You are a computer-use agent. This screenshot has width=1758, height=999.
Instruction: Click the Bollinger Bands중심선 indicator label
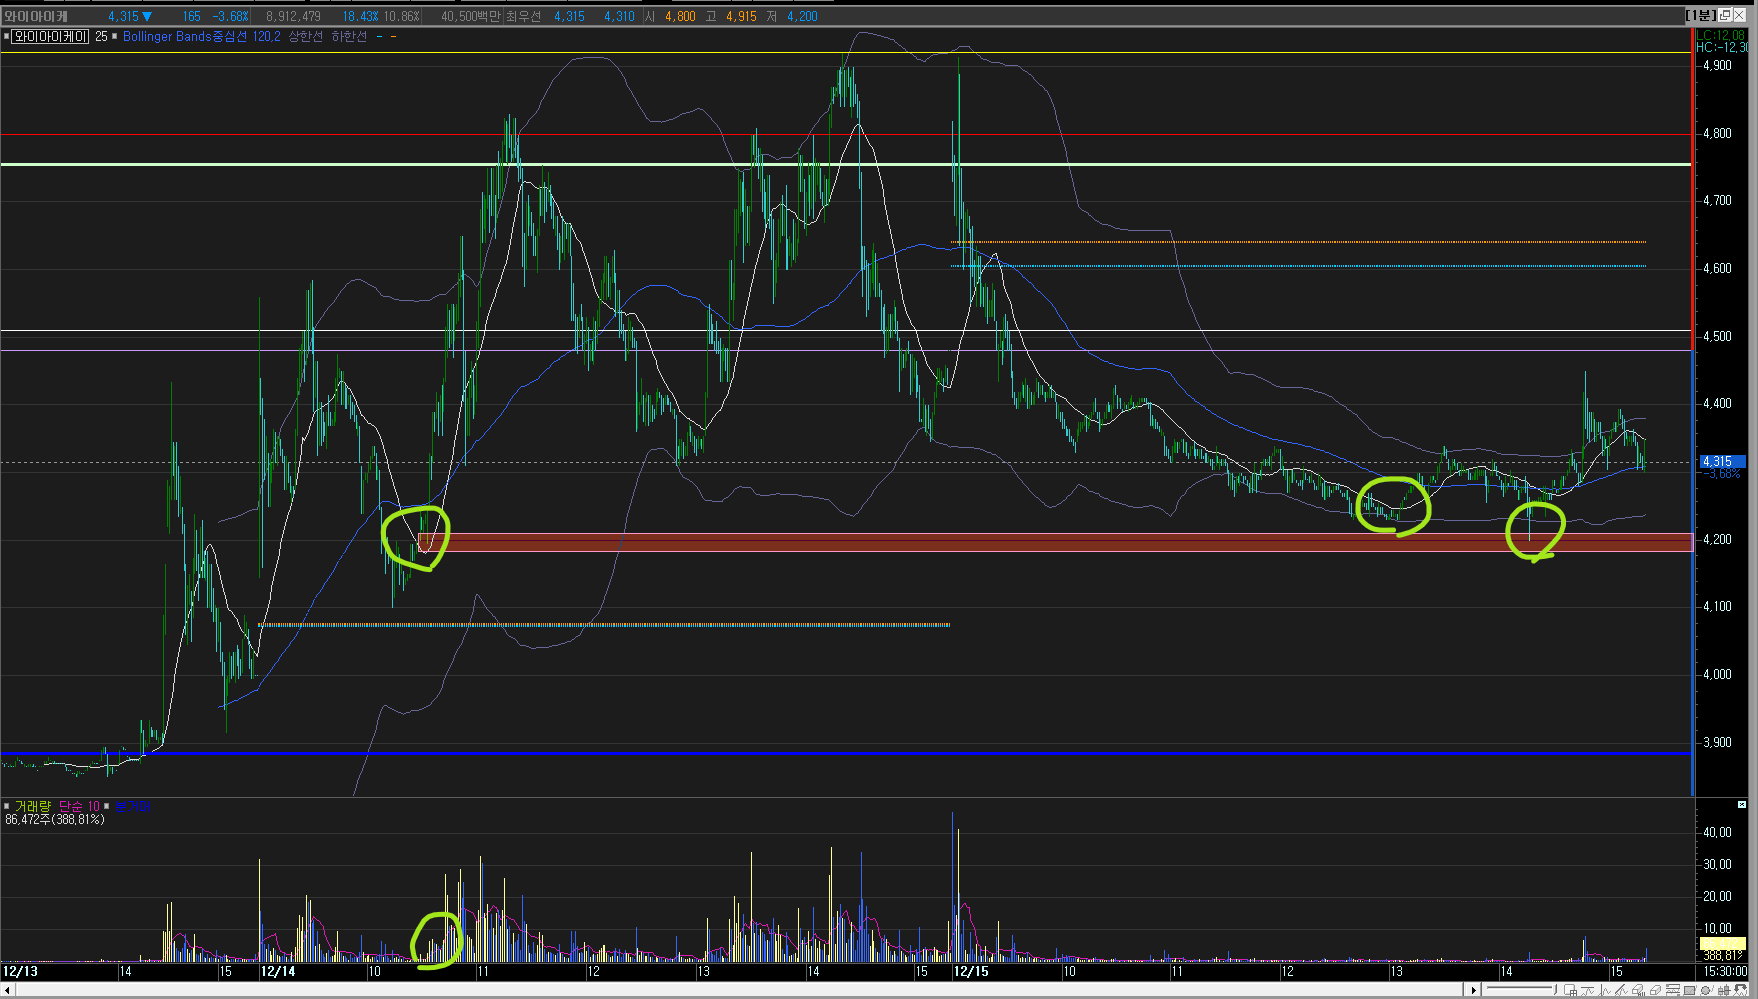pos(185,36)
